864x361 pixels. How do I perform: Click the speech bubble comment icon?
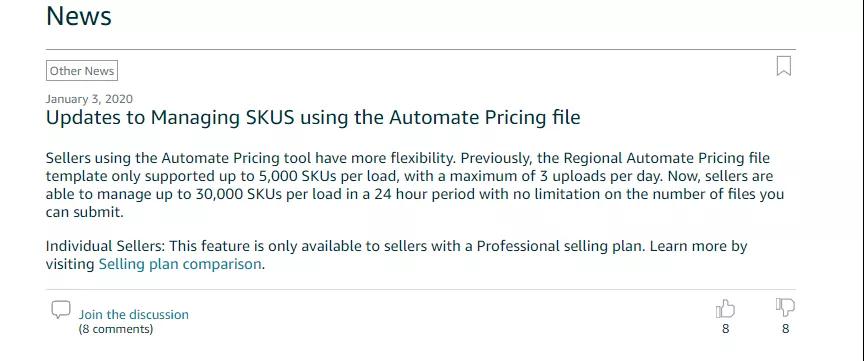click(61, 310)
